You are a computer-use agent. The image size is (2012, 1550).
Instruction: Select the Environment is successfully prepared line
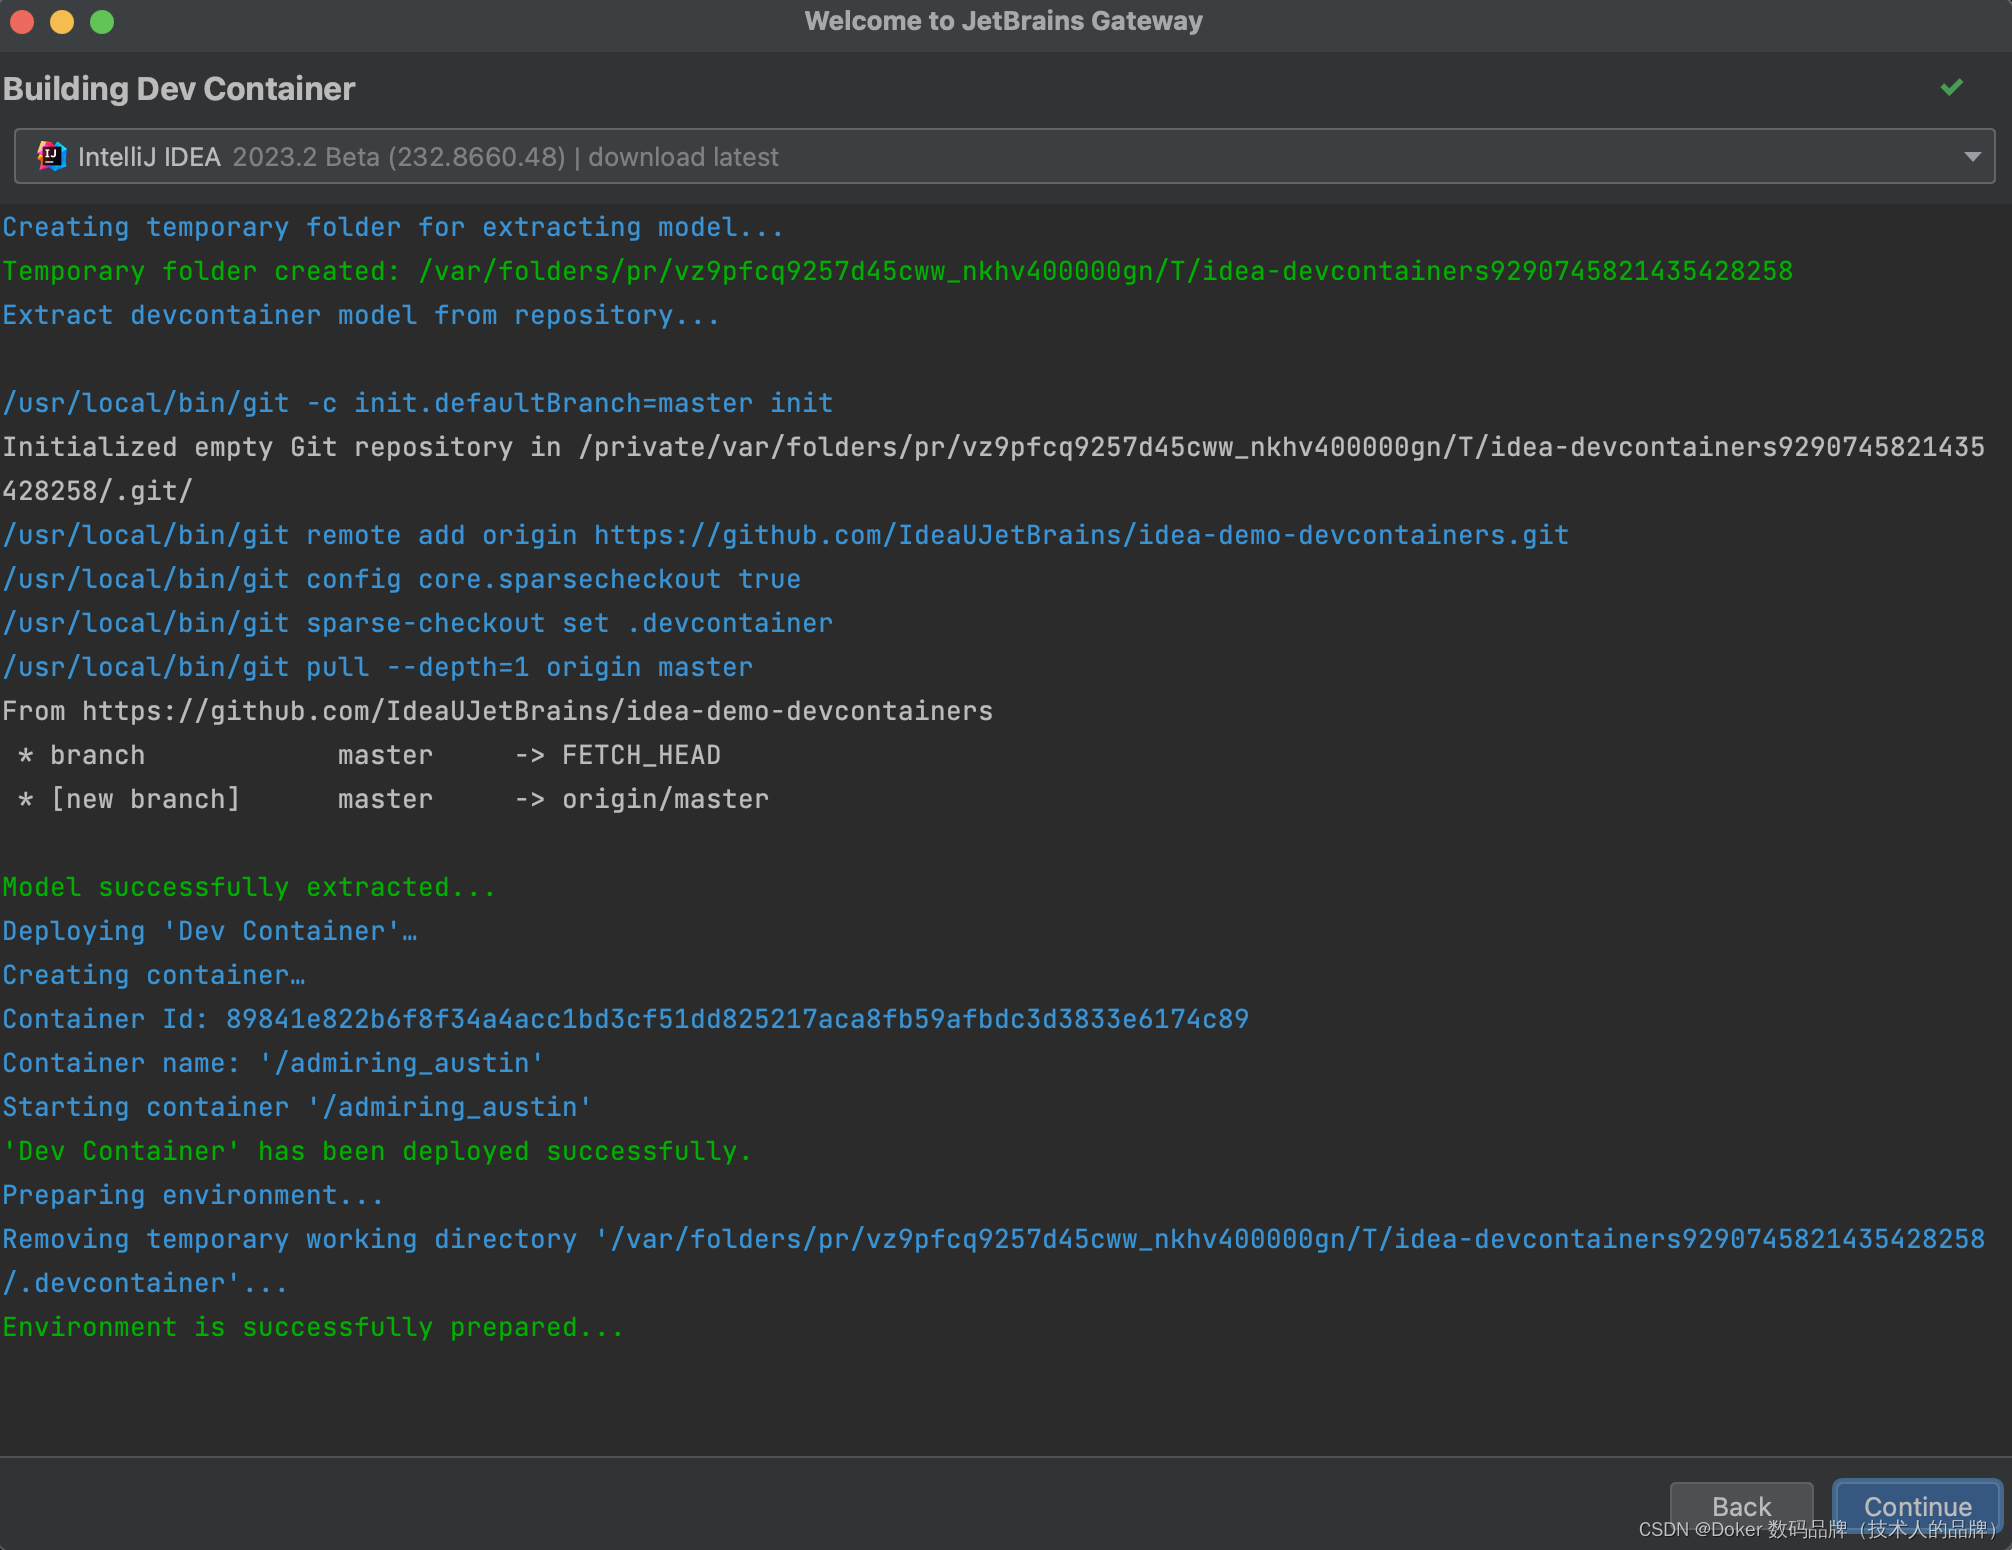[x=312, y=1327]
